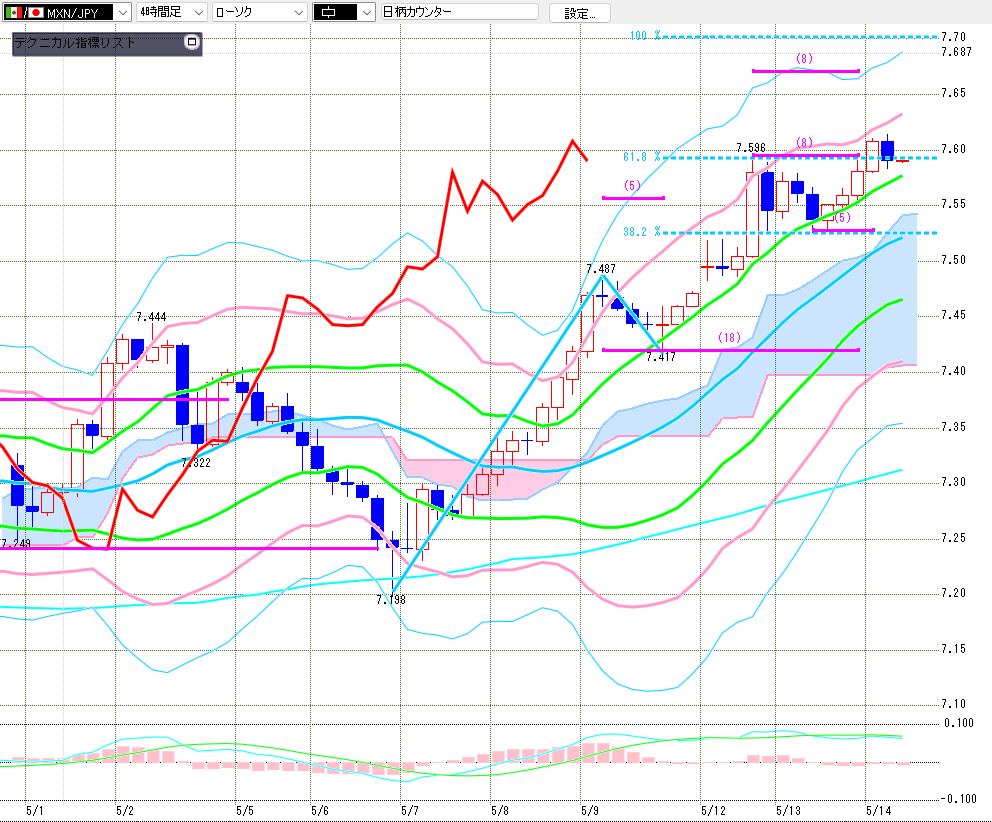Click the 7.50 tick on price axis
This screenshot has height=822, width=992.
coord(953,260)
